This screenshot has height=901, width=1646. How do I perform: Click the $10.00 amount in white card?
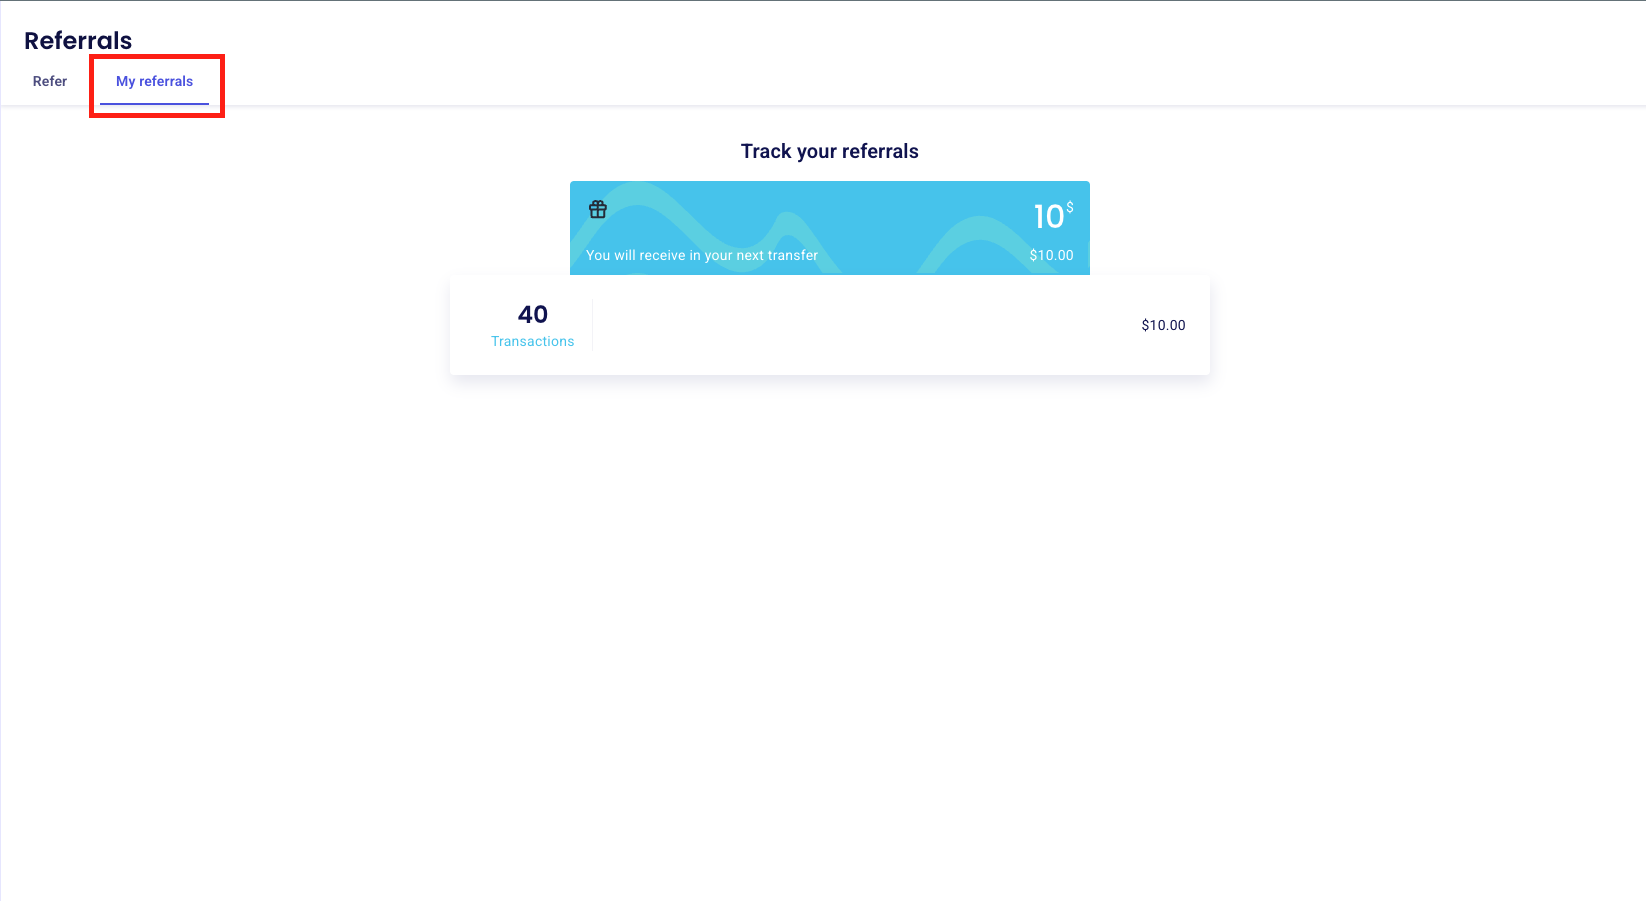tap(1163, 325)
